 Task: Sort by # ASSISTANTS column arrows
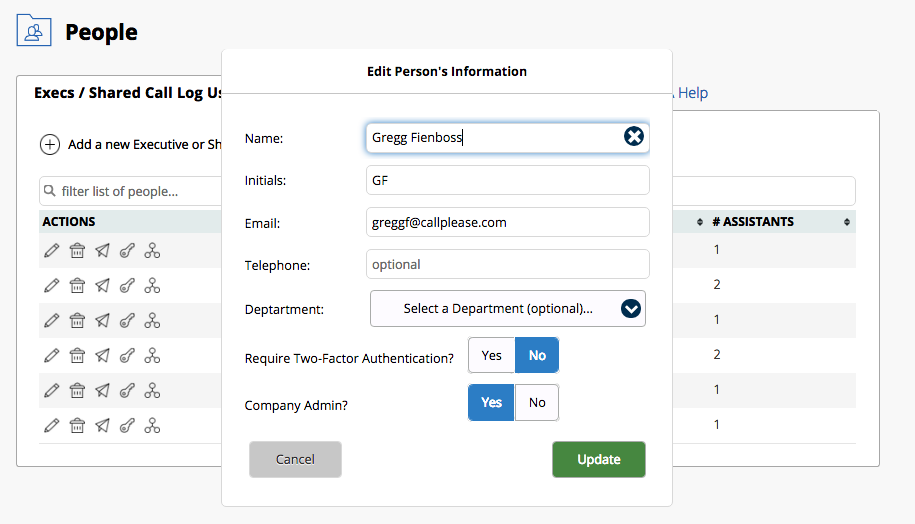click(x=847, y=222)
